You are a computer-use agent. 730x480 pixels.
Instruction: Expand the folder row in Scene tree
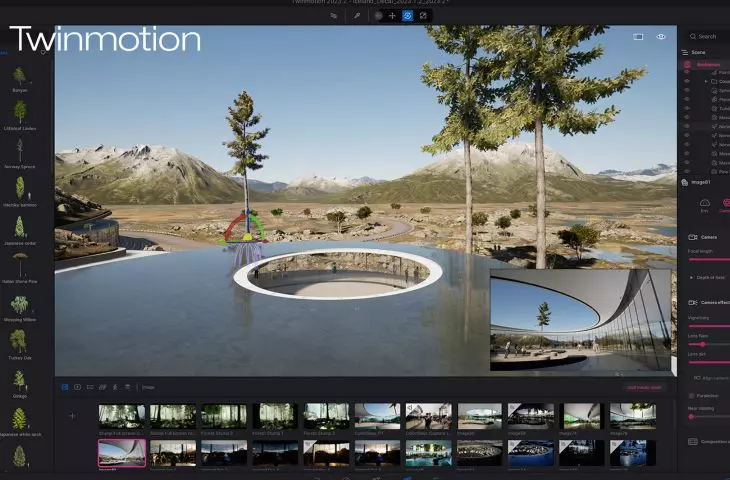[x=706, y=81]
